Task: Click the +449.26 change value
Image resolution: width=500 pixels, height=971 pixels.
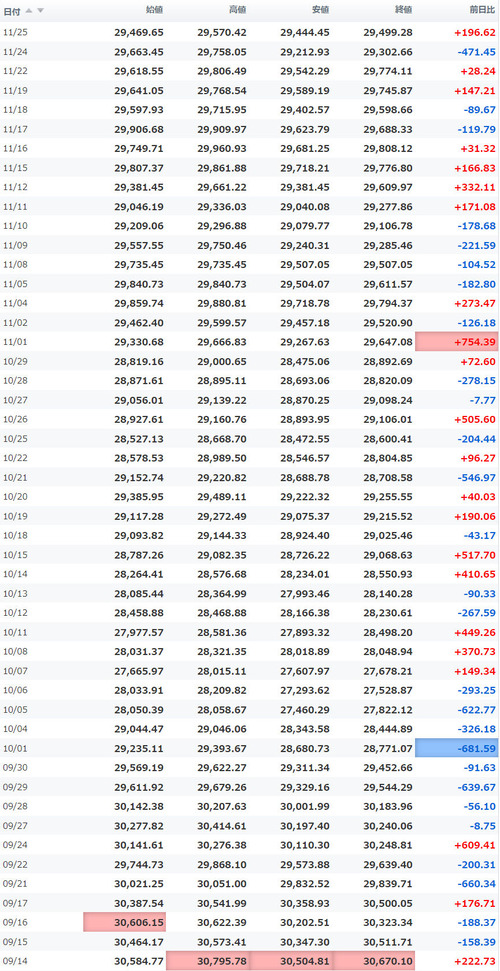Action: click(x=475, y=632)
